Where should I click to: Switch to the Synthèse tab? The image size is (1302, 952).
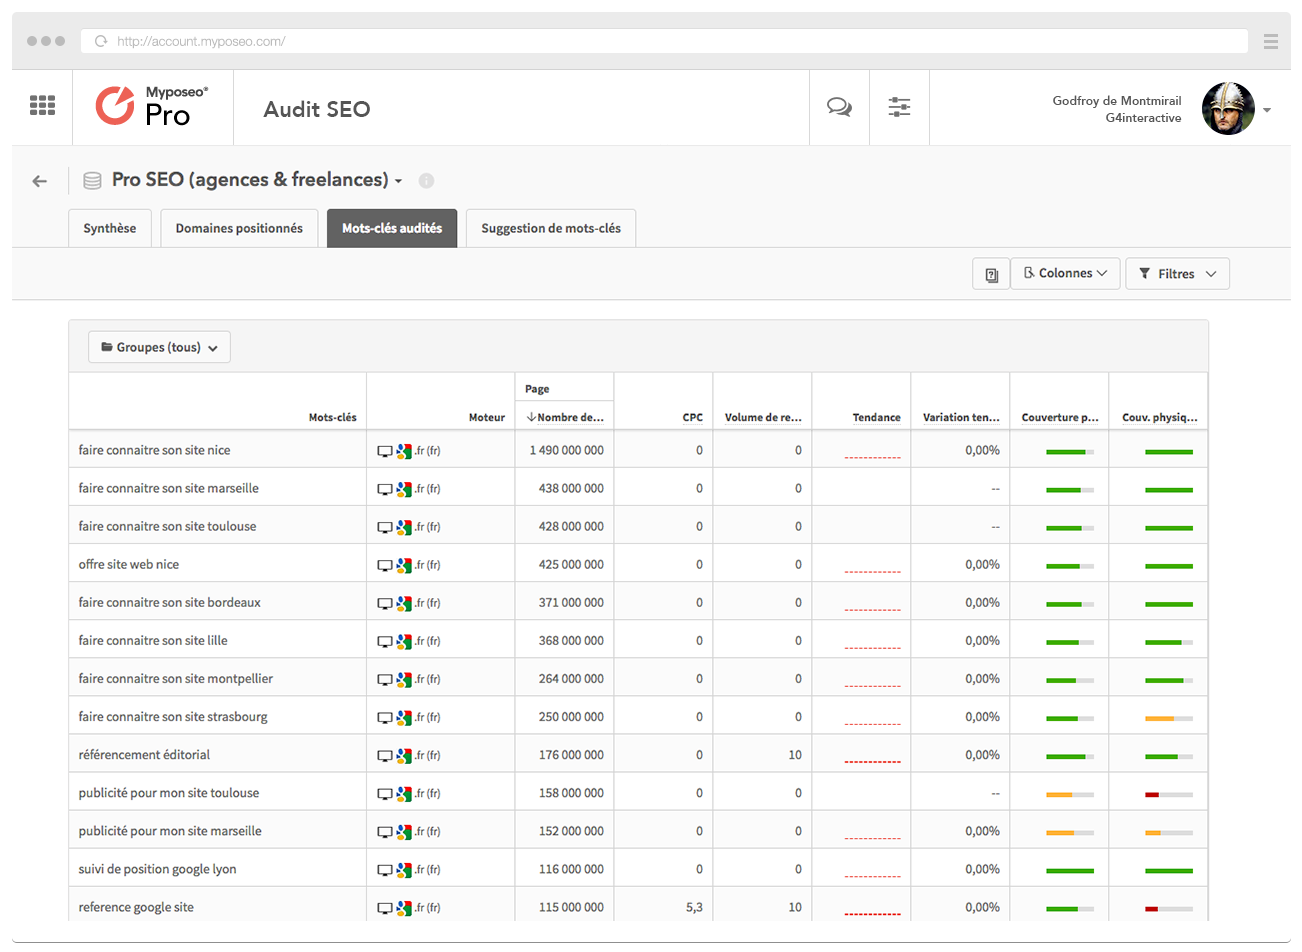pyautogui.click(x=110, y=228)
